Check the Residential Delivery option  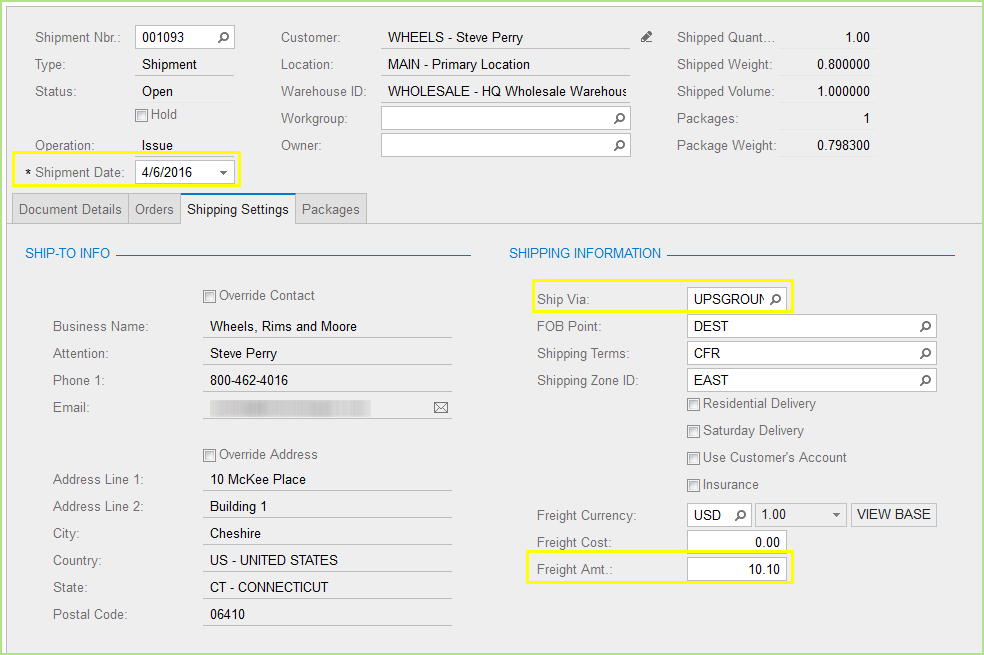[694, 404]
